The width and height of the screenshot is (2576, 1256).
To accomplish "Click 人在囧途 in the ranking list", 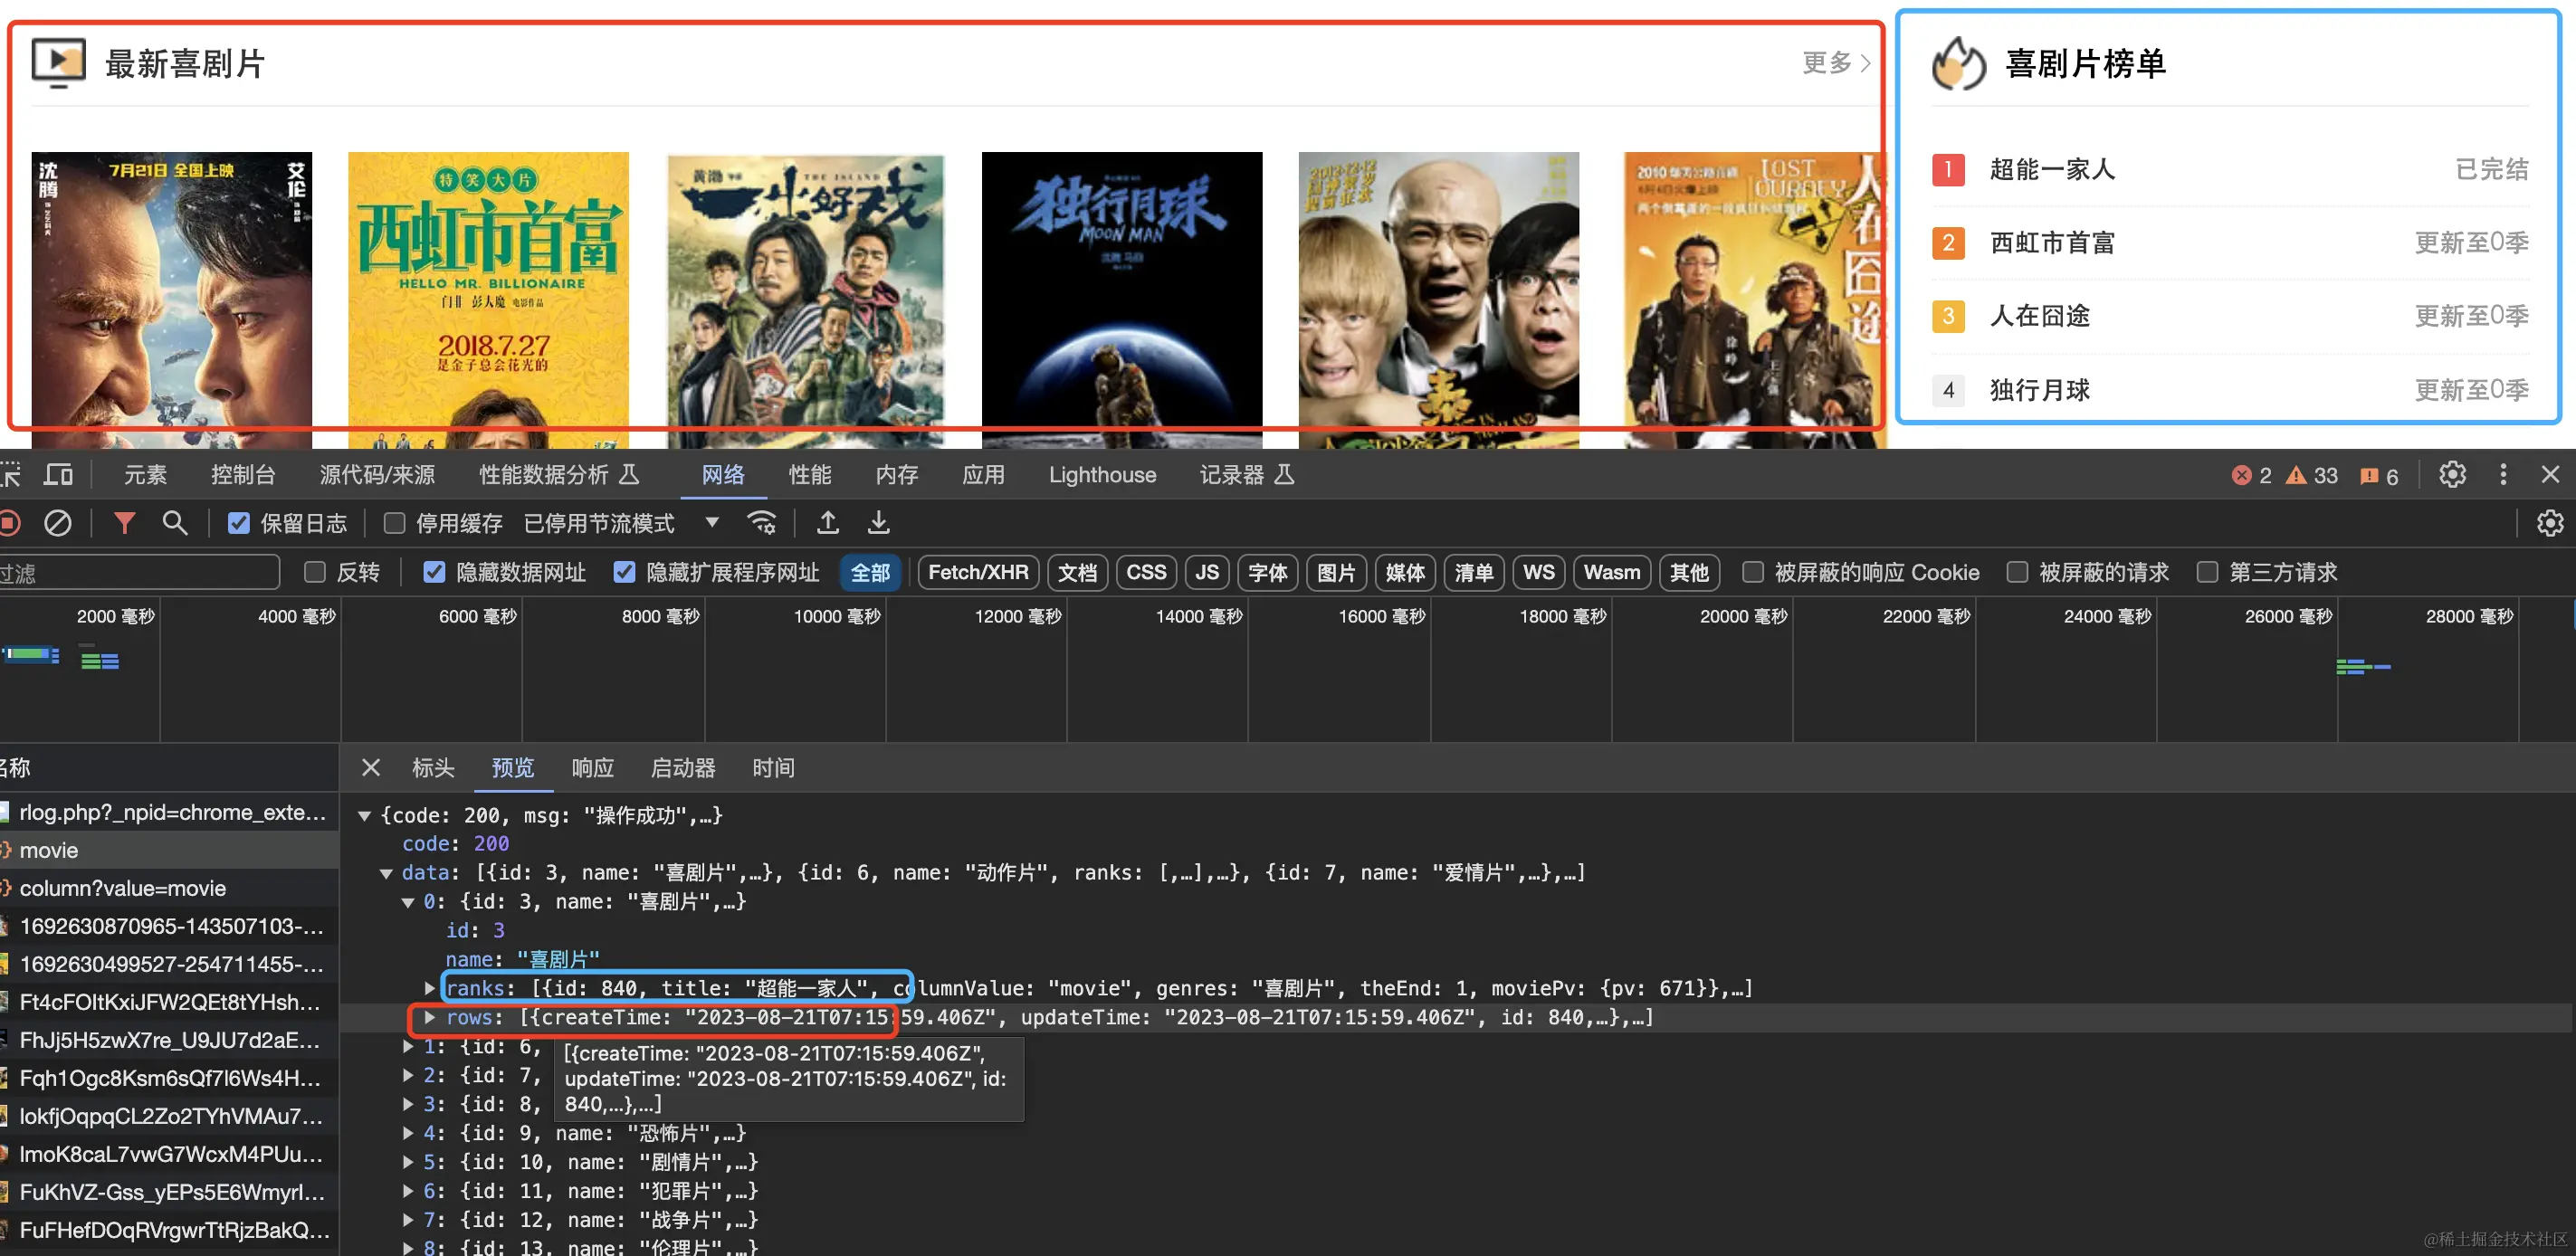I will 2040,316.
